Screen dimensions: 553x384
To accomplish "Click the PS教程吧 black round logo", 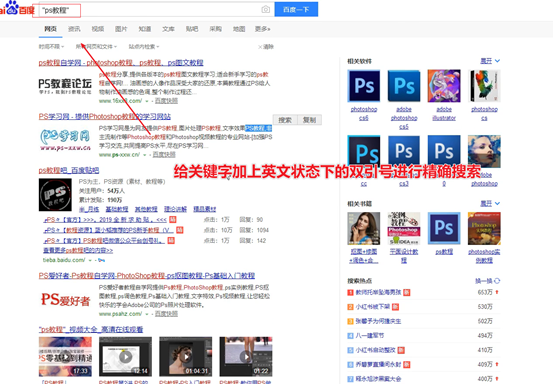I will pos(55,195).
